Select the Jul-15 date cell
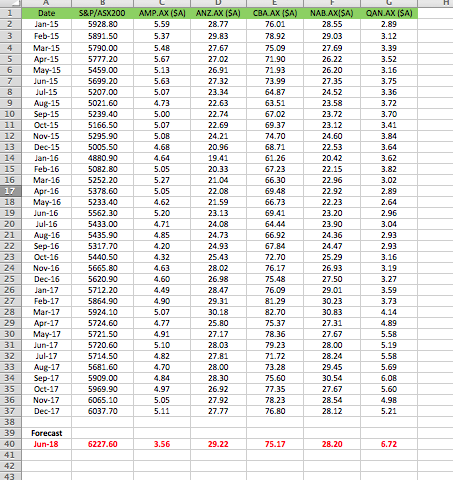The image size is (453, 480). click(46, 92)
